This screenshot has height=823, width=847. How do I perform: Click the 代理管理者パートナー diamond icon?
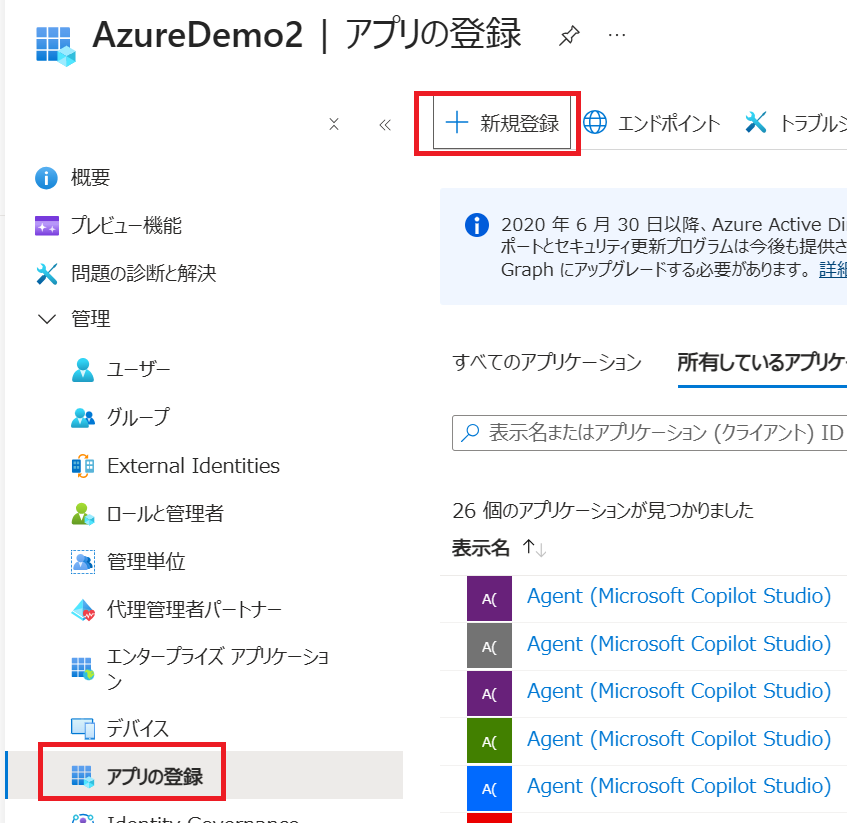83,610
